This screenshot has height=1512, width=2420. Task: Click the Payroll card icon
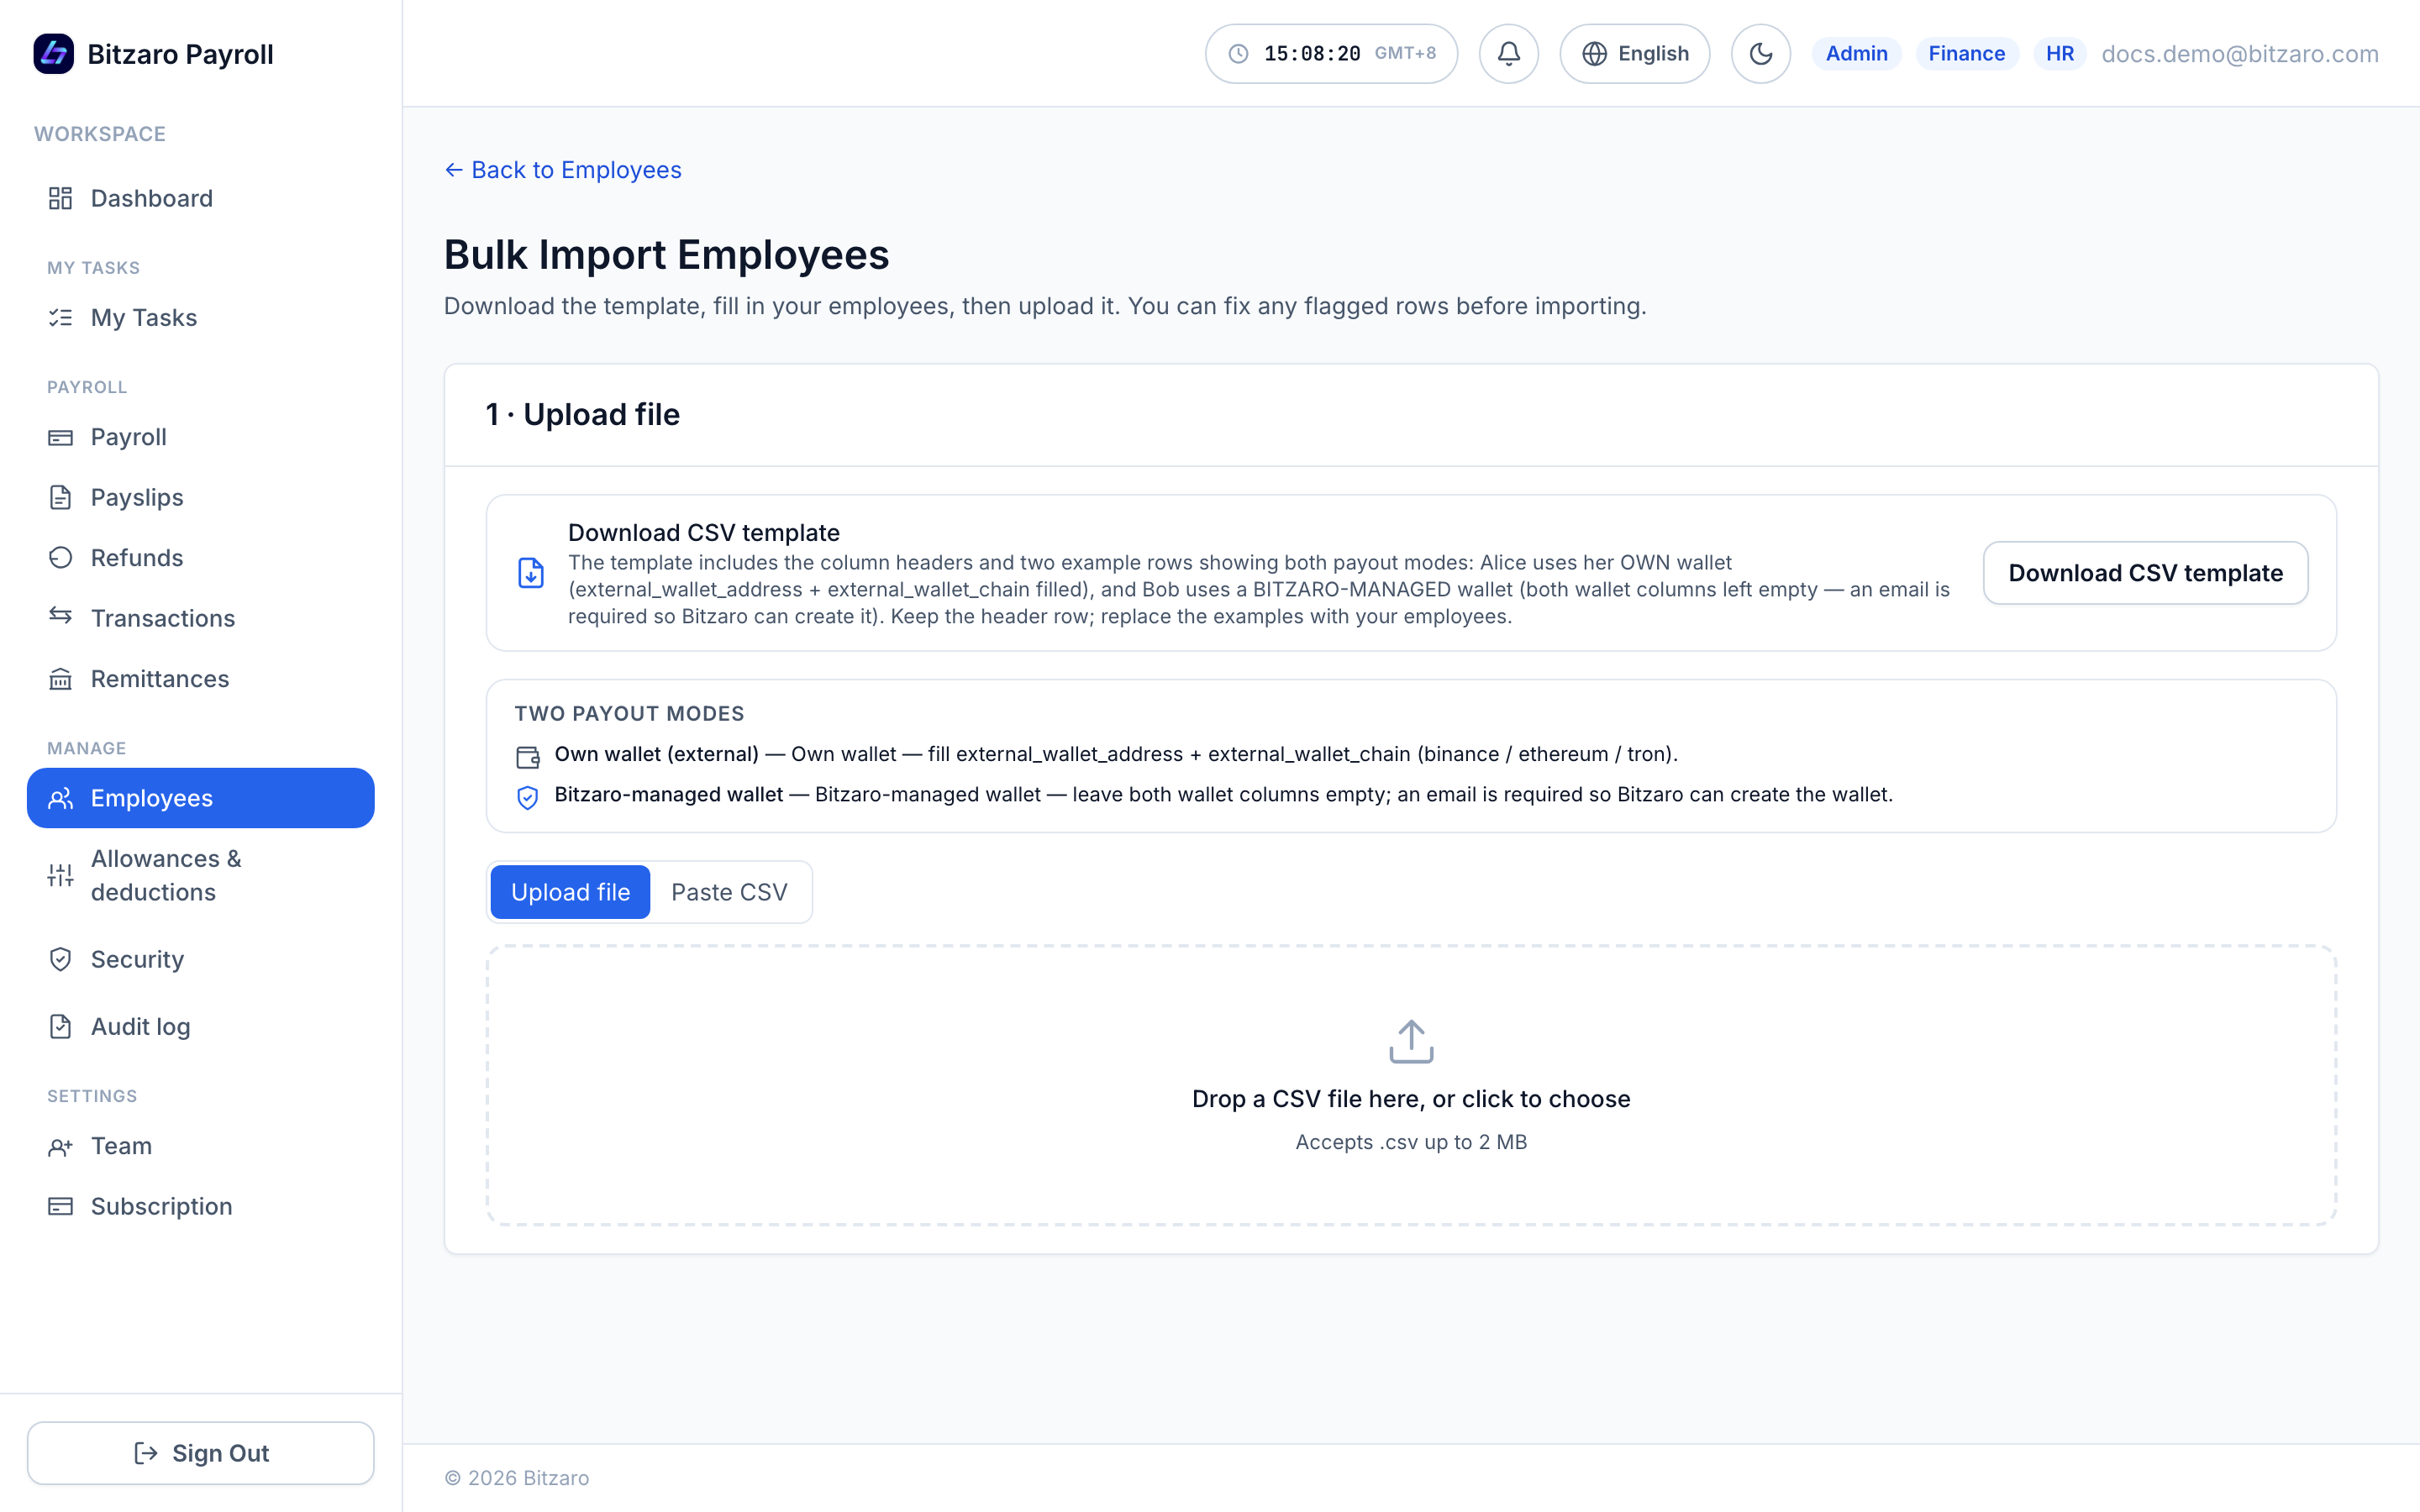(60, 437)
